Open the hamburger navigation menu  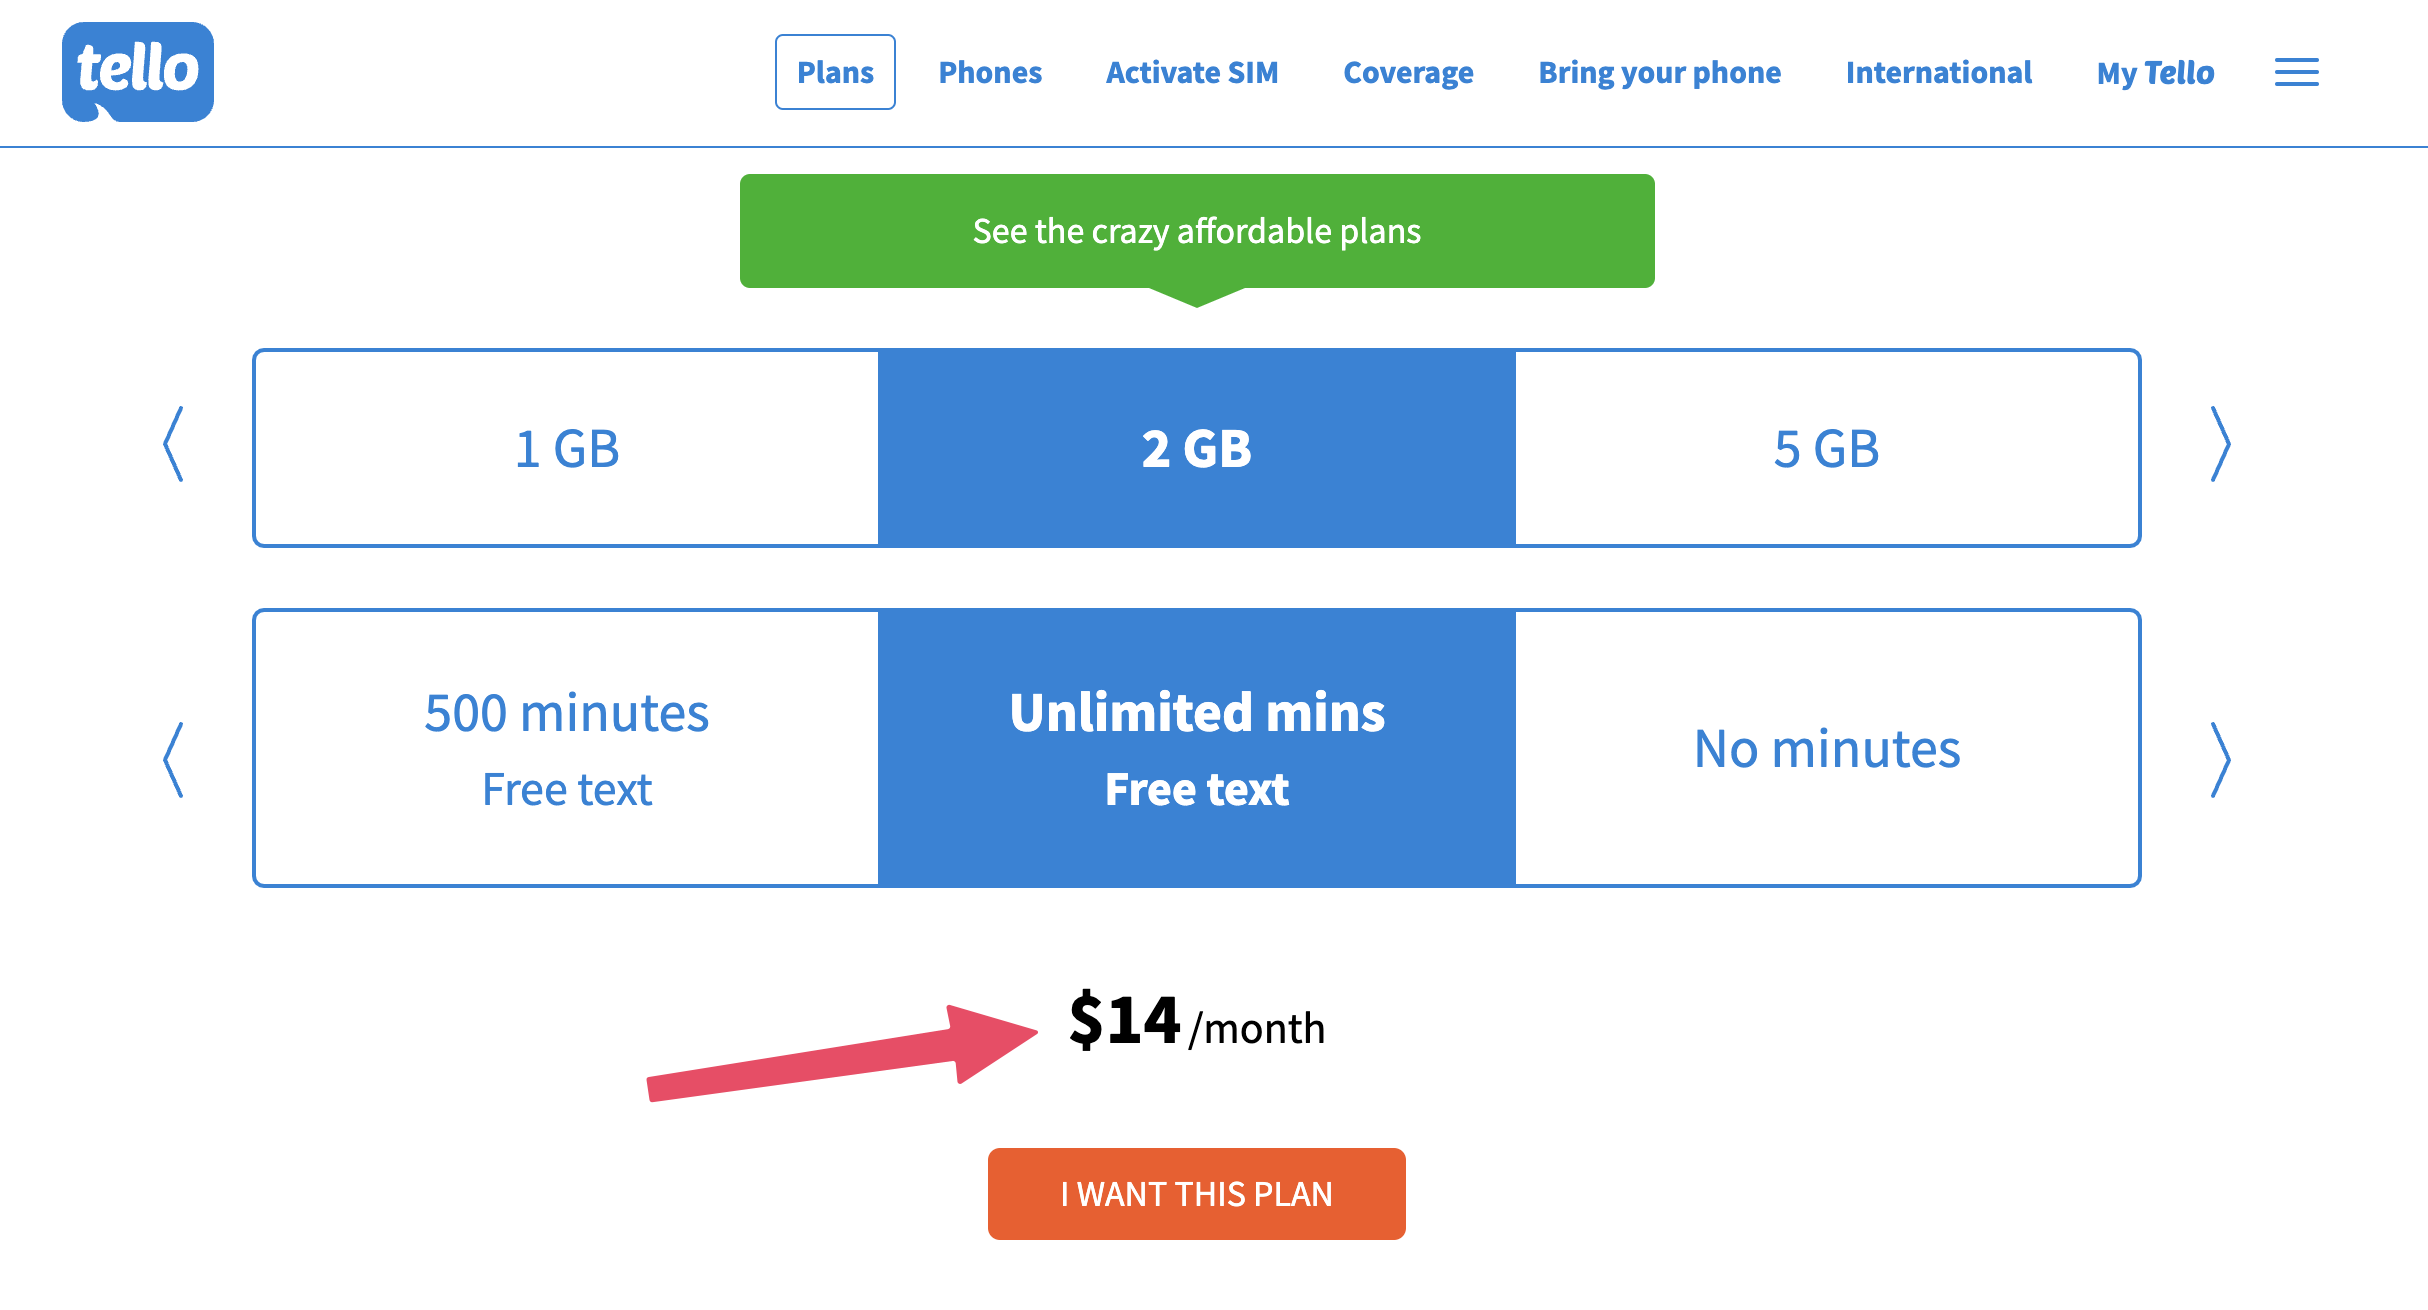(2295, 71)
